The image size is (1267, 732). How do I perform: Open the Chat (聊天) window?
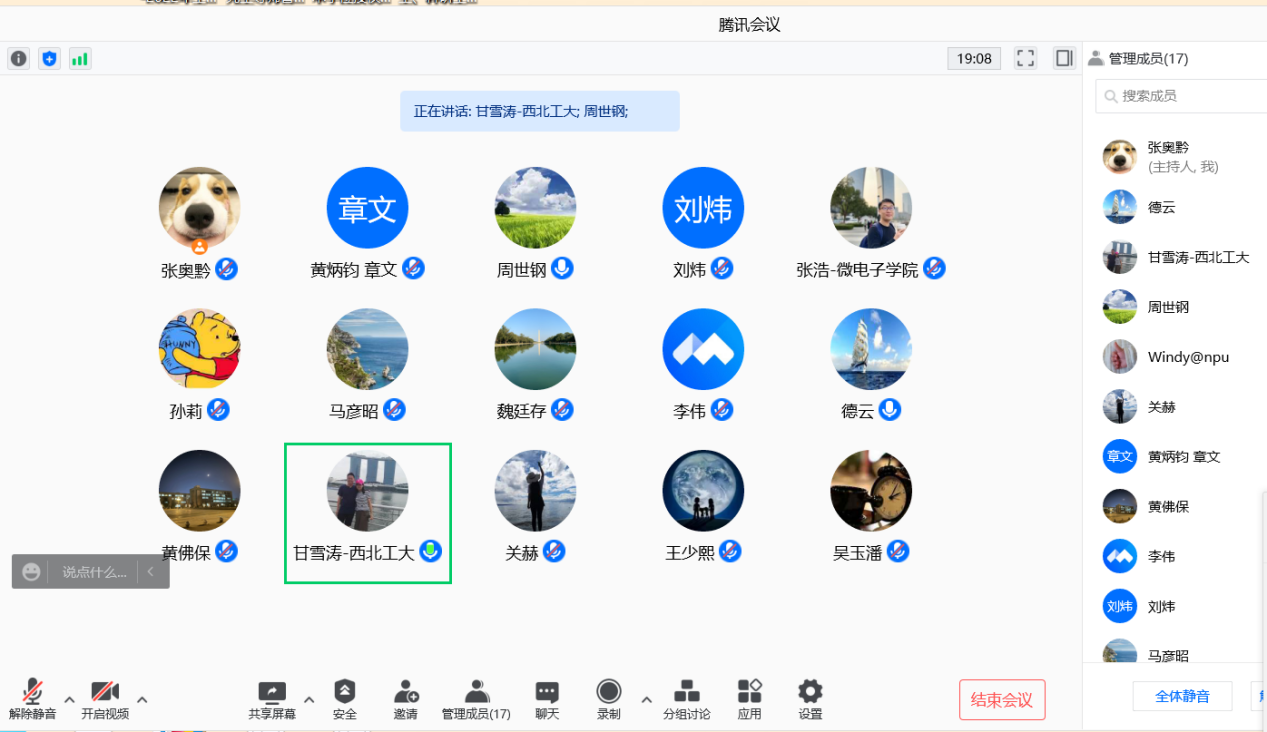click(x=547, y=700)
